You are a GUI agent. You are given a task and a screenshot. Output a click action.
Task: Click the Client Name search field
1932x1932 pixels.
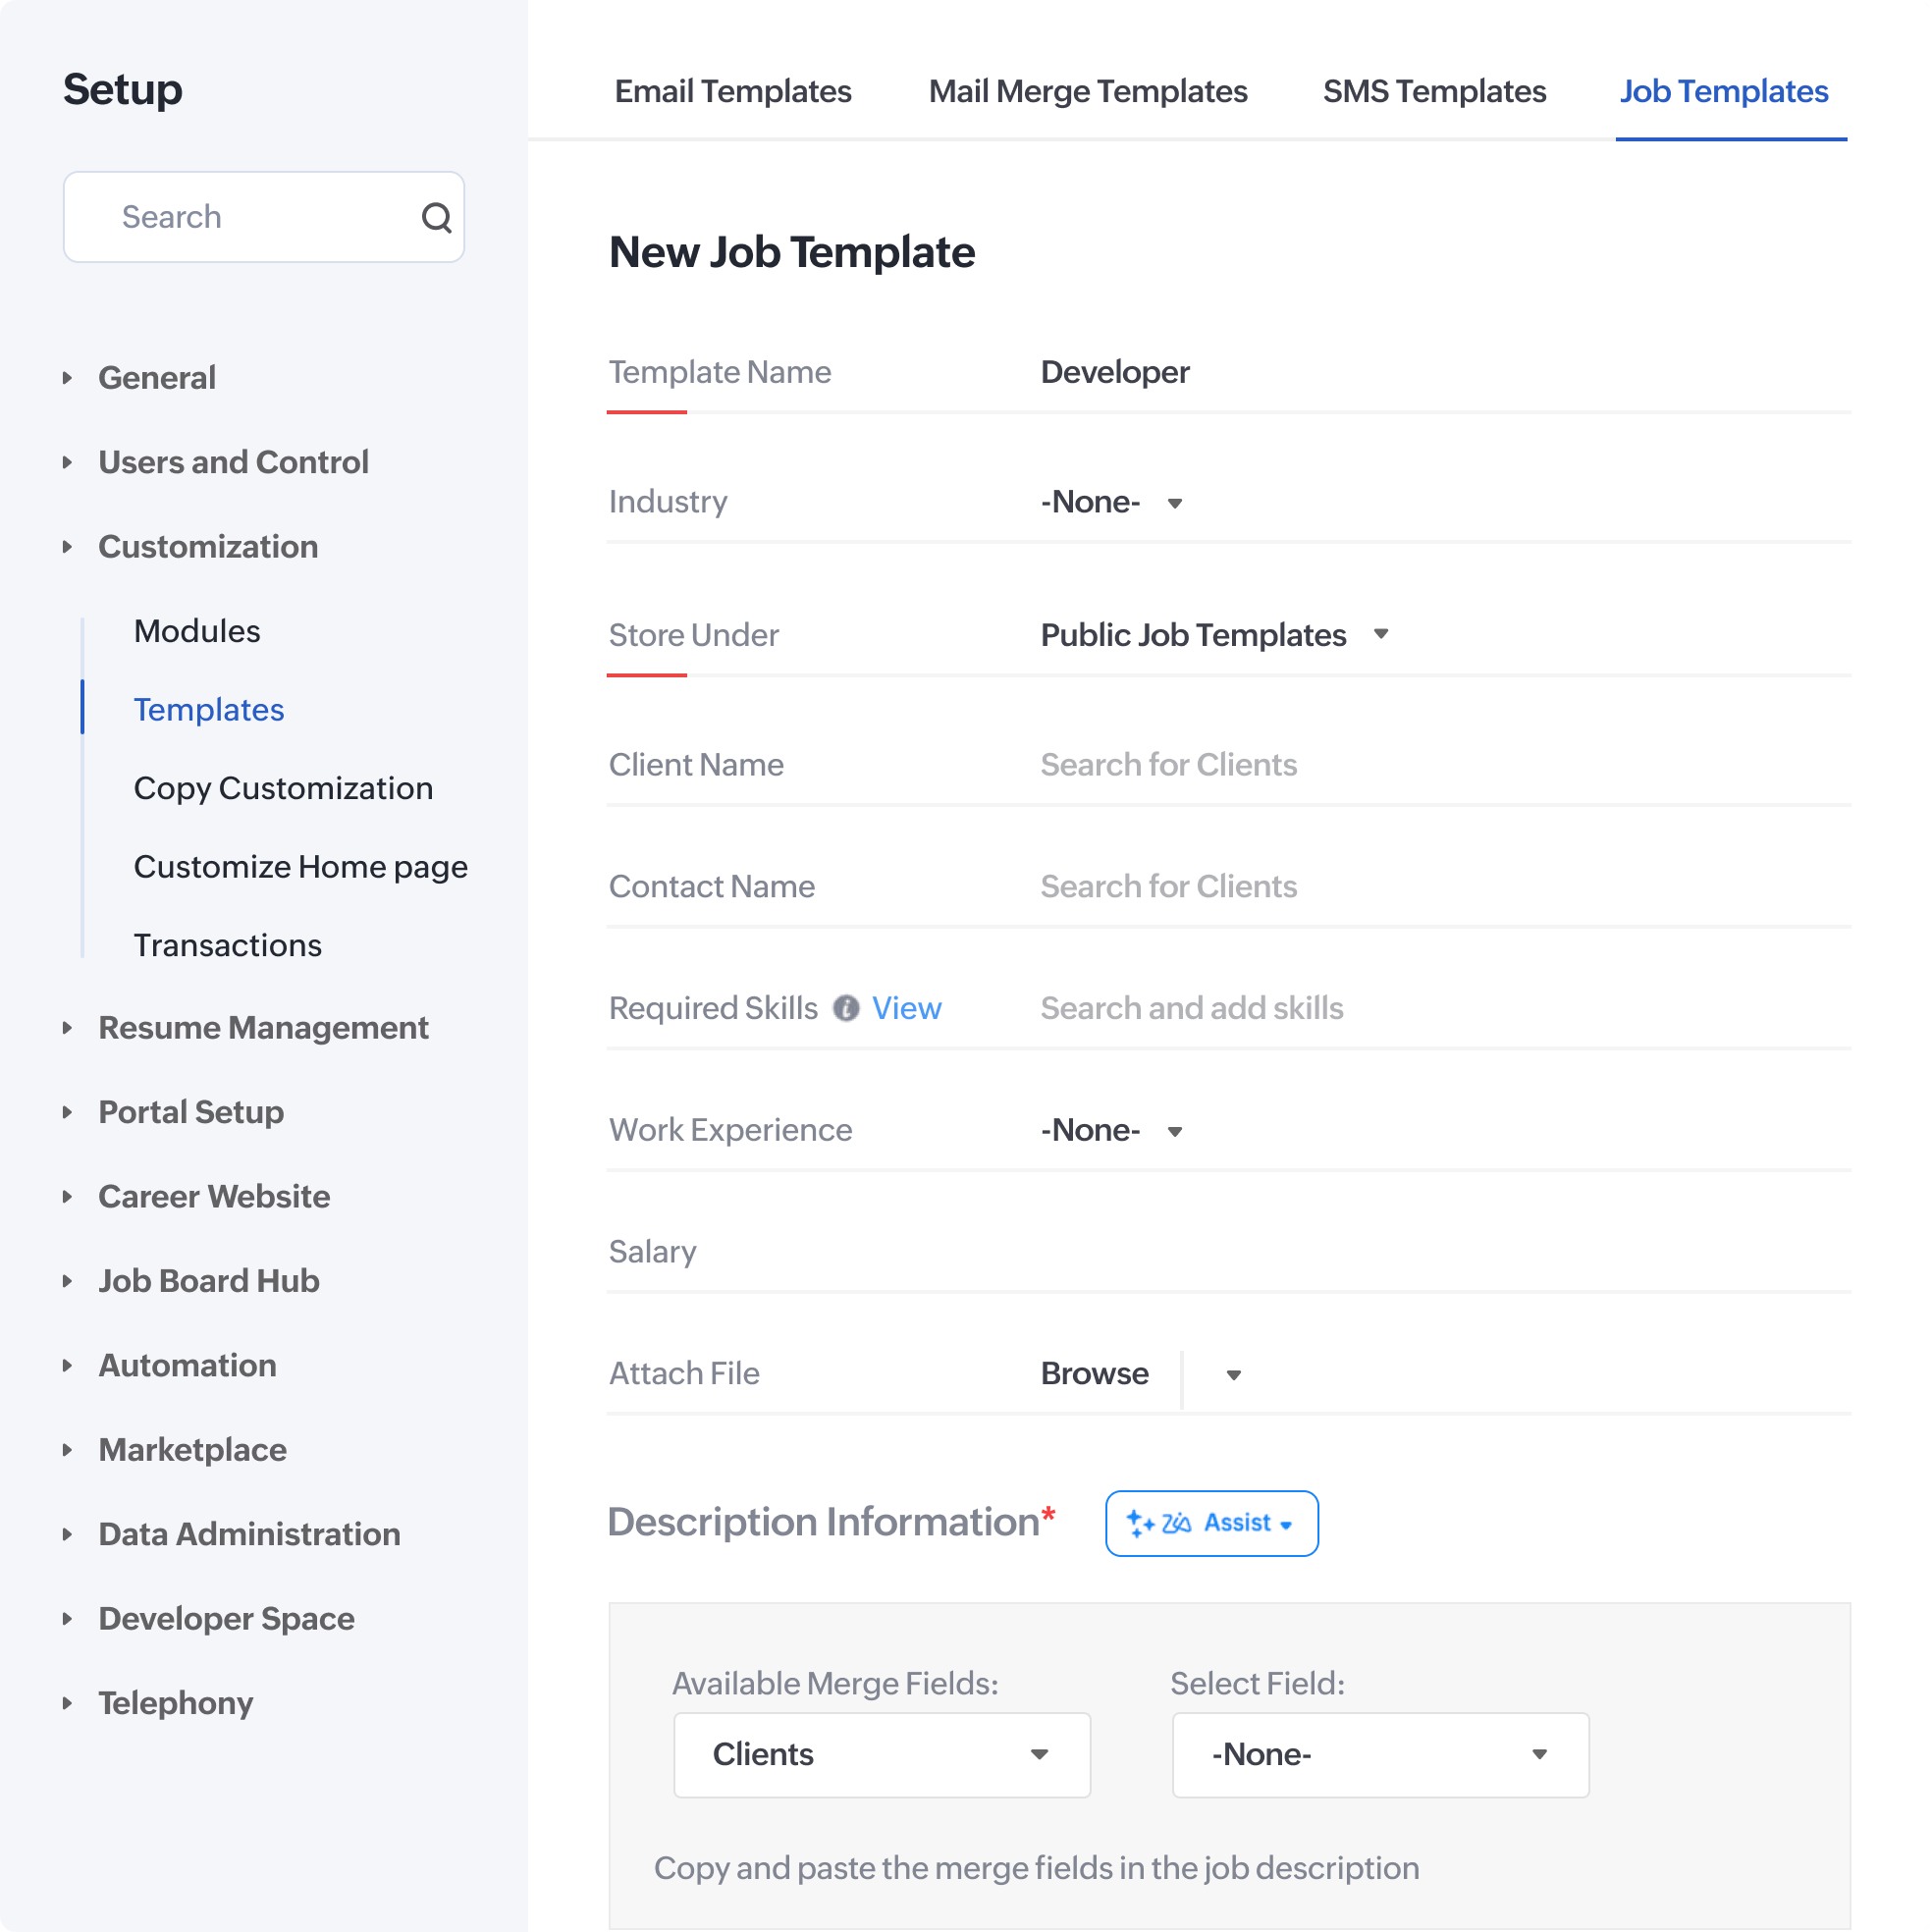[x=1168, y=765]
